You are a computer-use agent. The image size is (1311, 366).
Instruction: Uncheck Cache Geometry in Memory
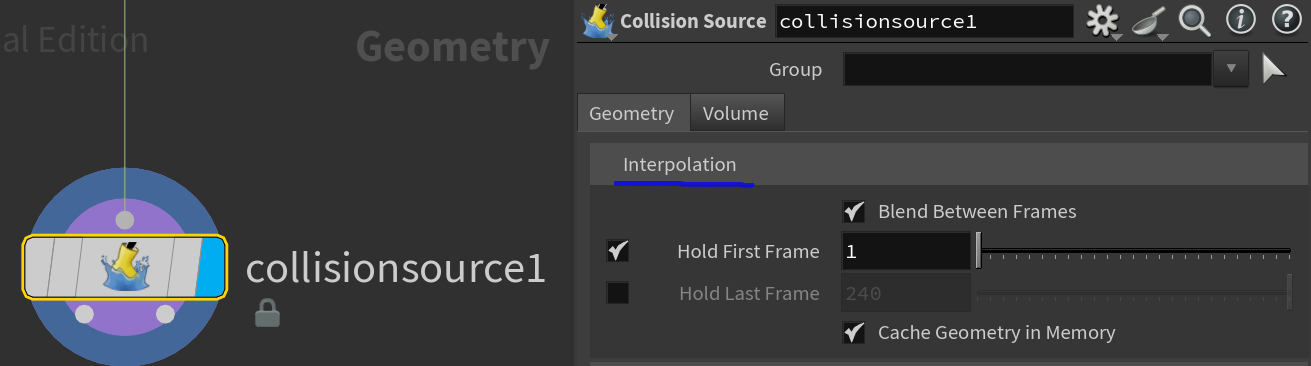[854, 333]
